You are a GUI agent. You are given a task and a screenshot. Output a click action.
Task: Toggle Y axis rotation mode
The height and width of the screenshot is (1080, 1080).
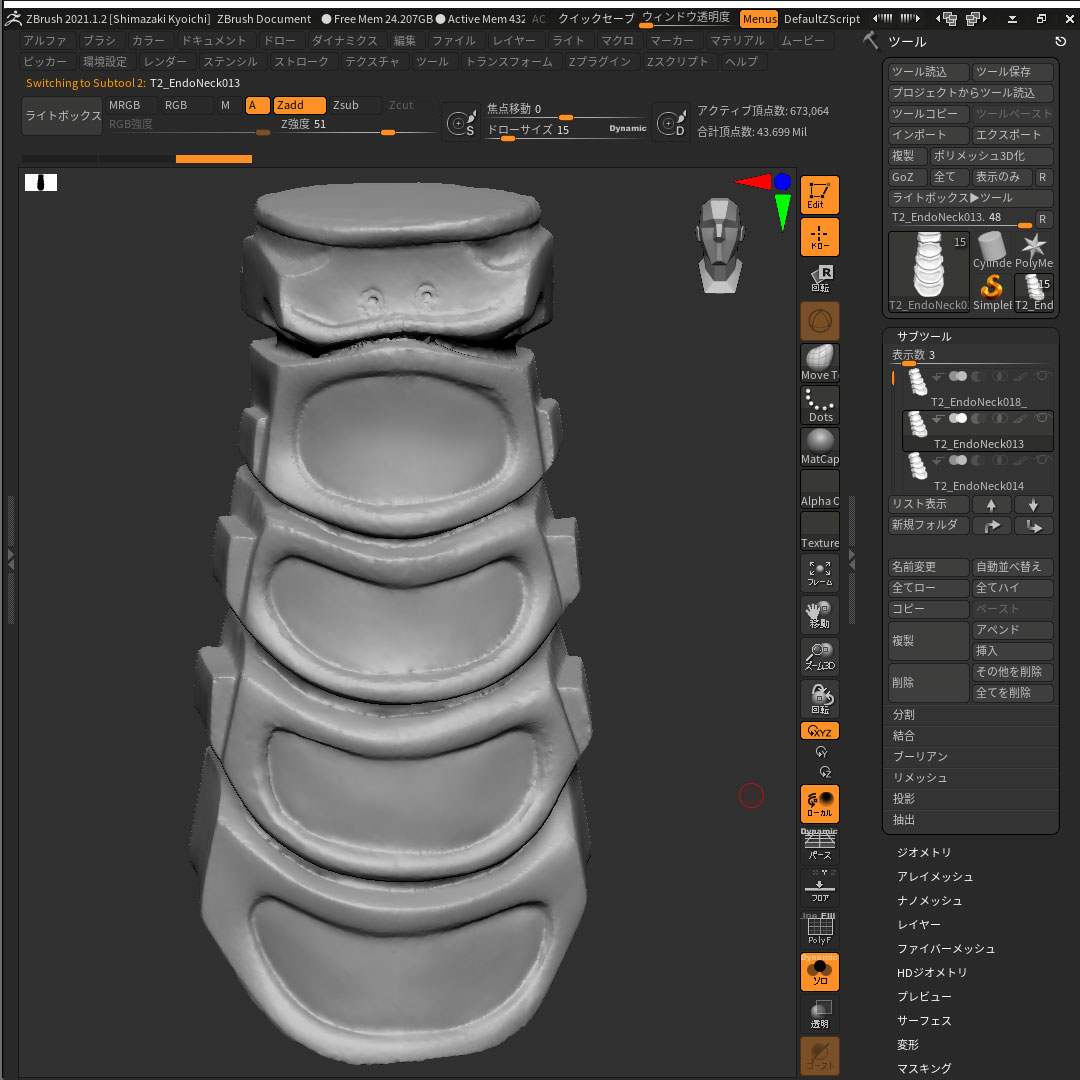[x=821, y=751]
